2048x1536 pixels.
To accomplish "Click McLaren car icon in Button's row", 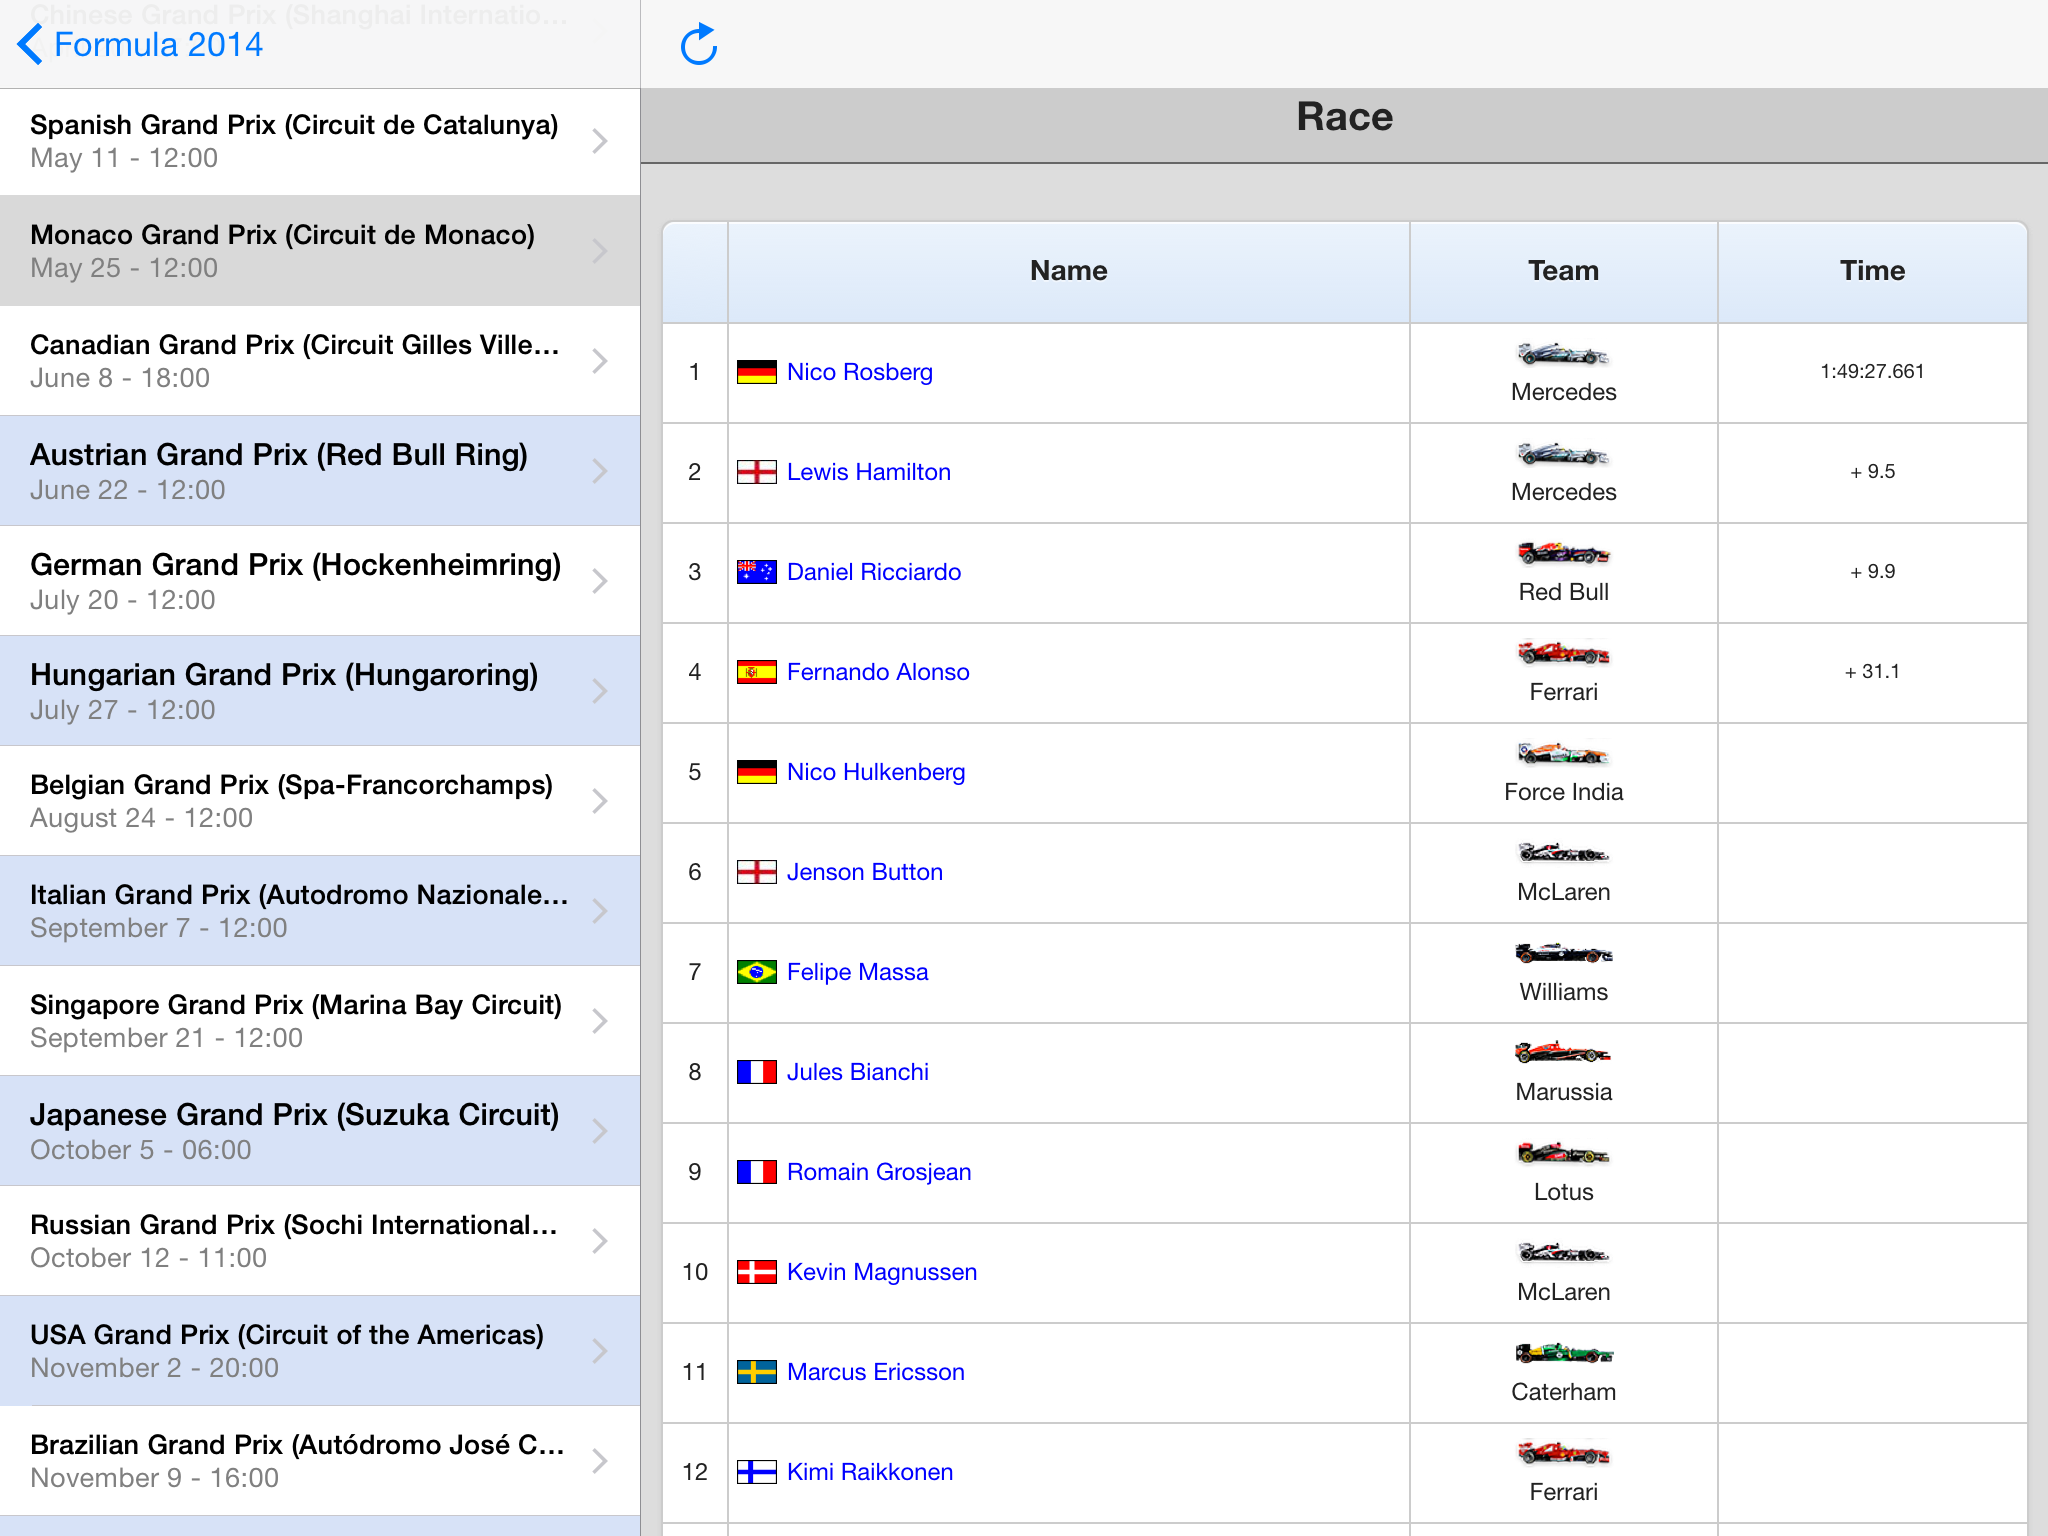I will coord(1563,853).
